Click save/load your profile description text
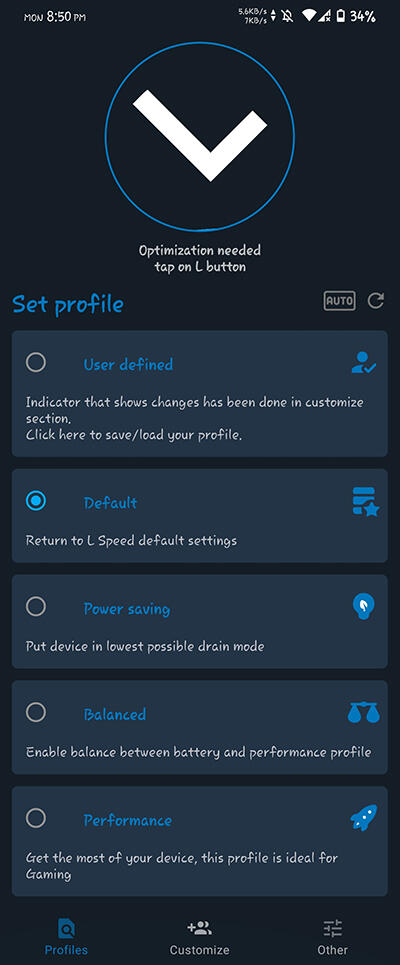Viewport: 400px width, 965px height. point(134,435)
